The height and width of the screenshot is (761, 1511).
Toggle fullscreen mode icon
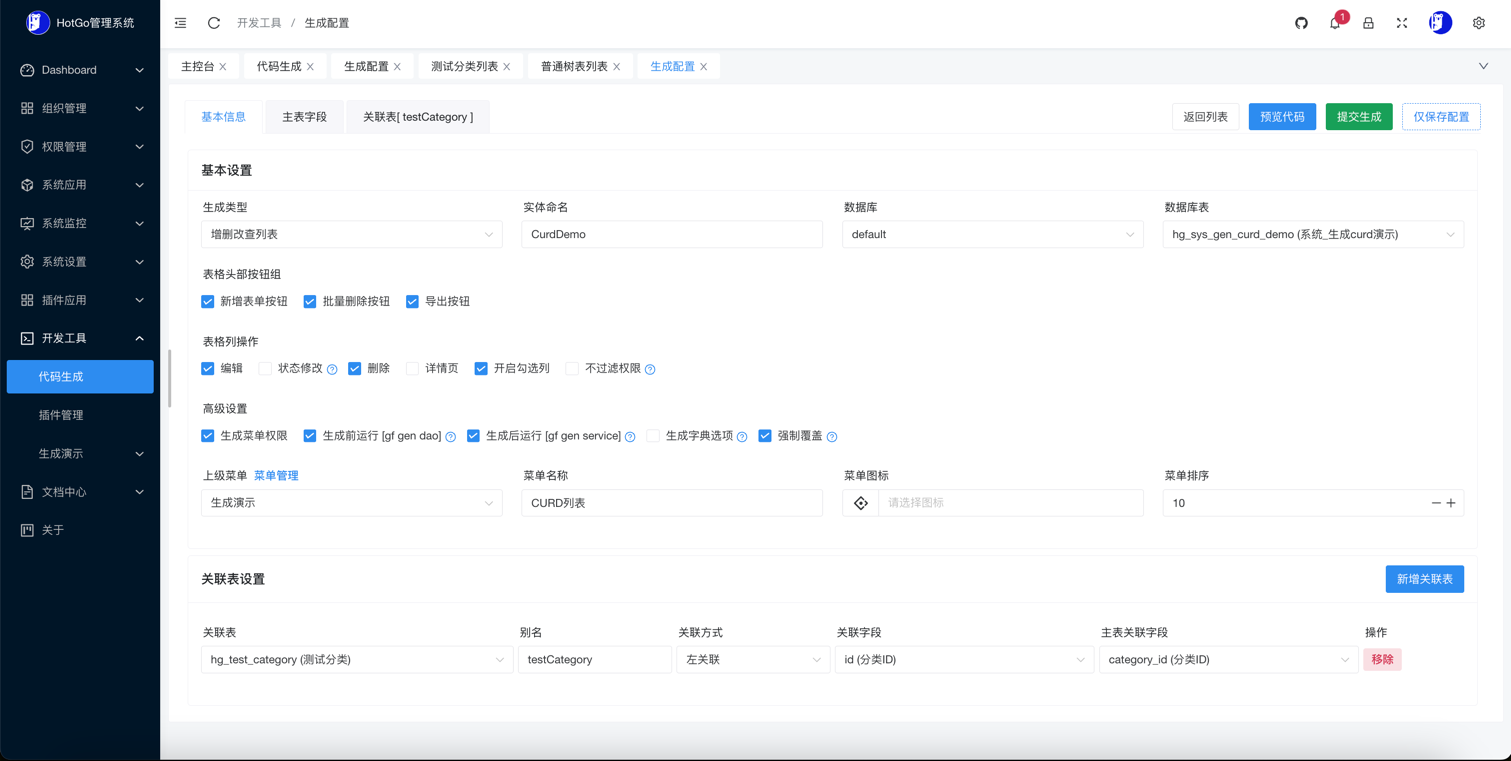coord(1402,23)
